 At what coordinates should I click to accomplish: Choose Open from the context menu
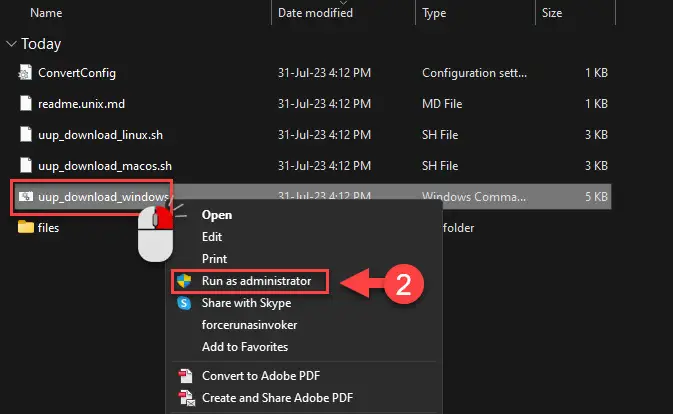click(217, 214)
